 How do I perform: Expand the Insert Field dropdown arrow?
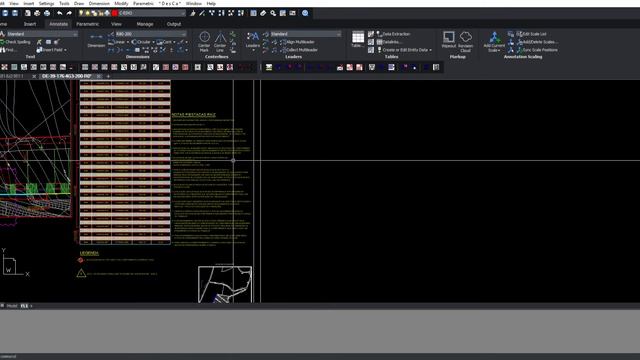tap(65, 50)
